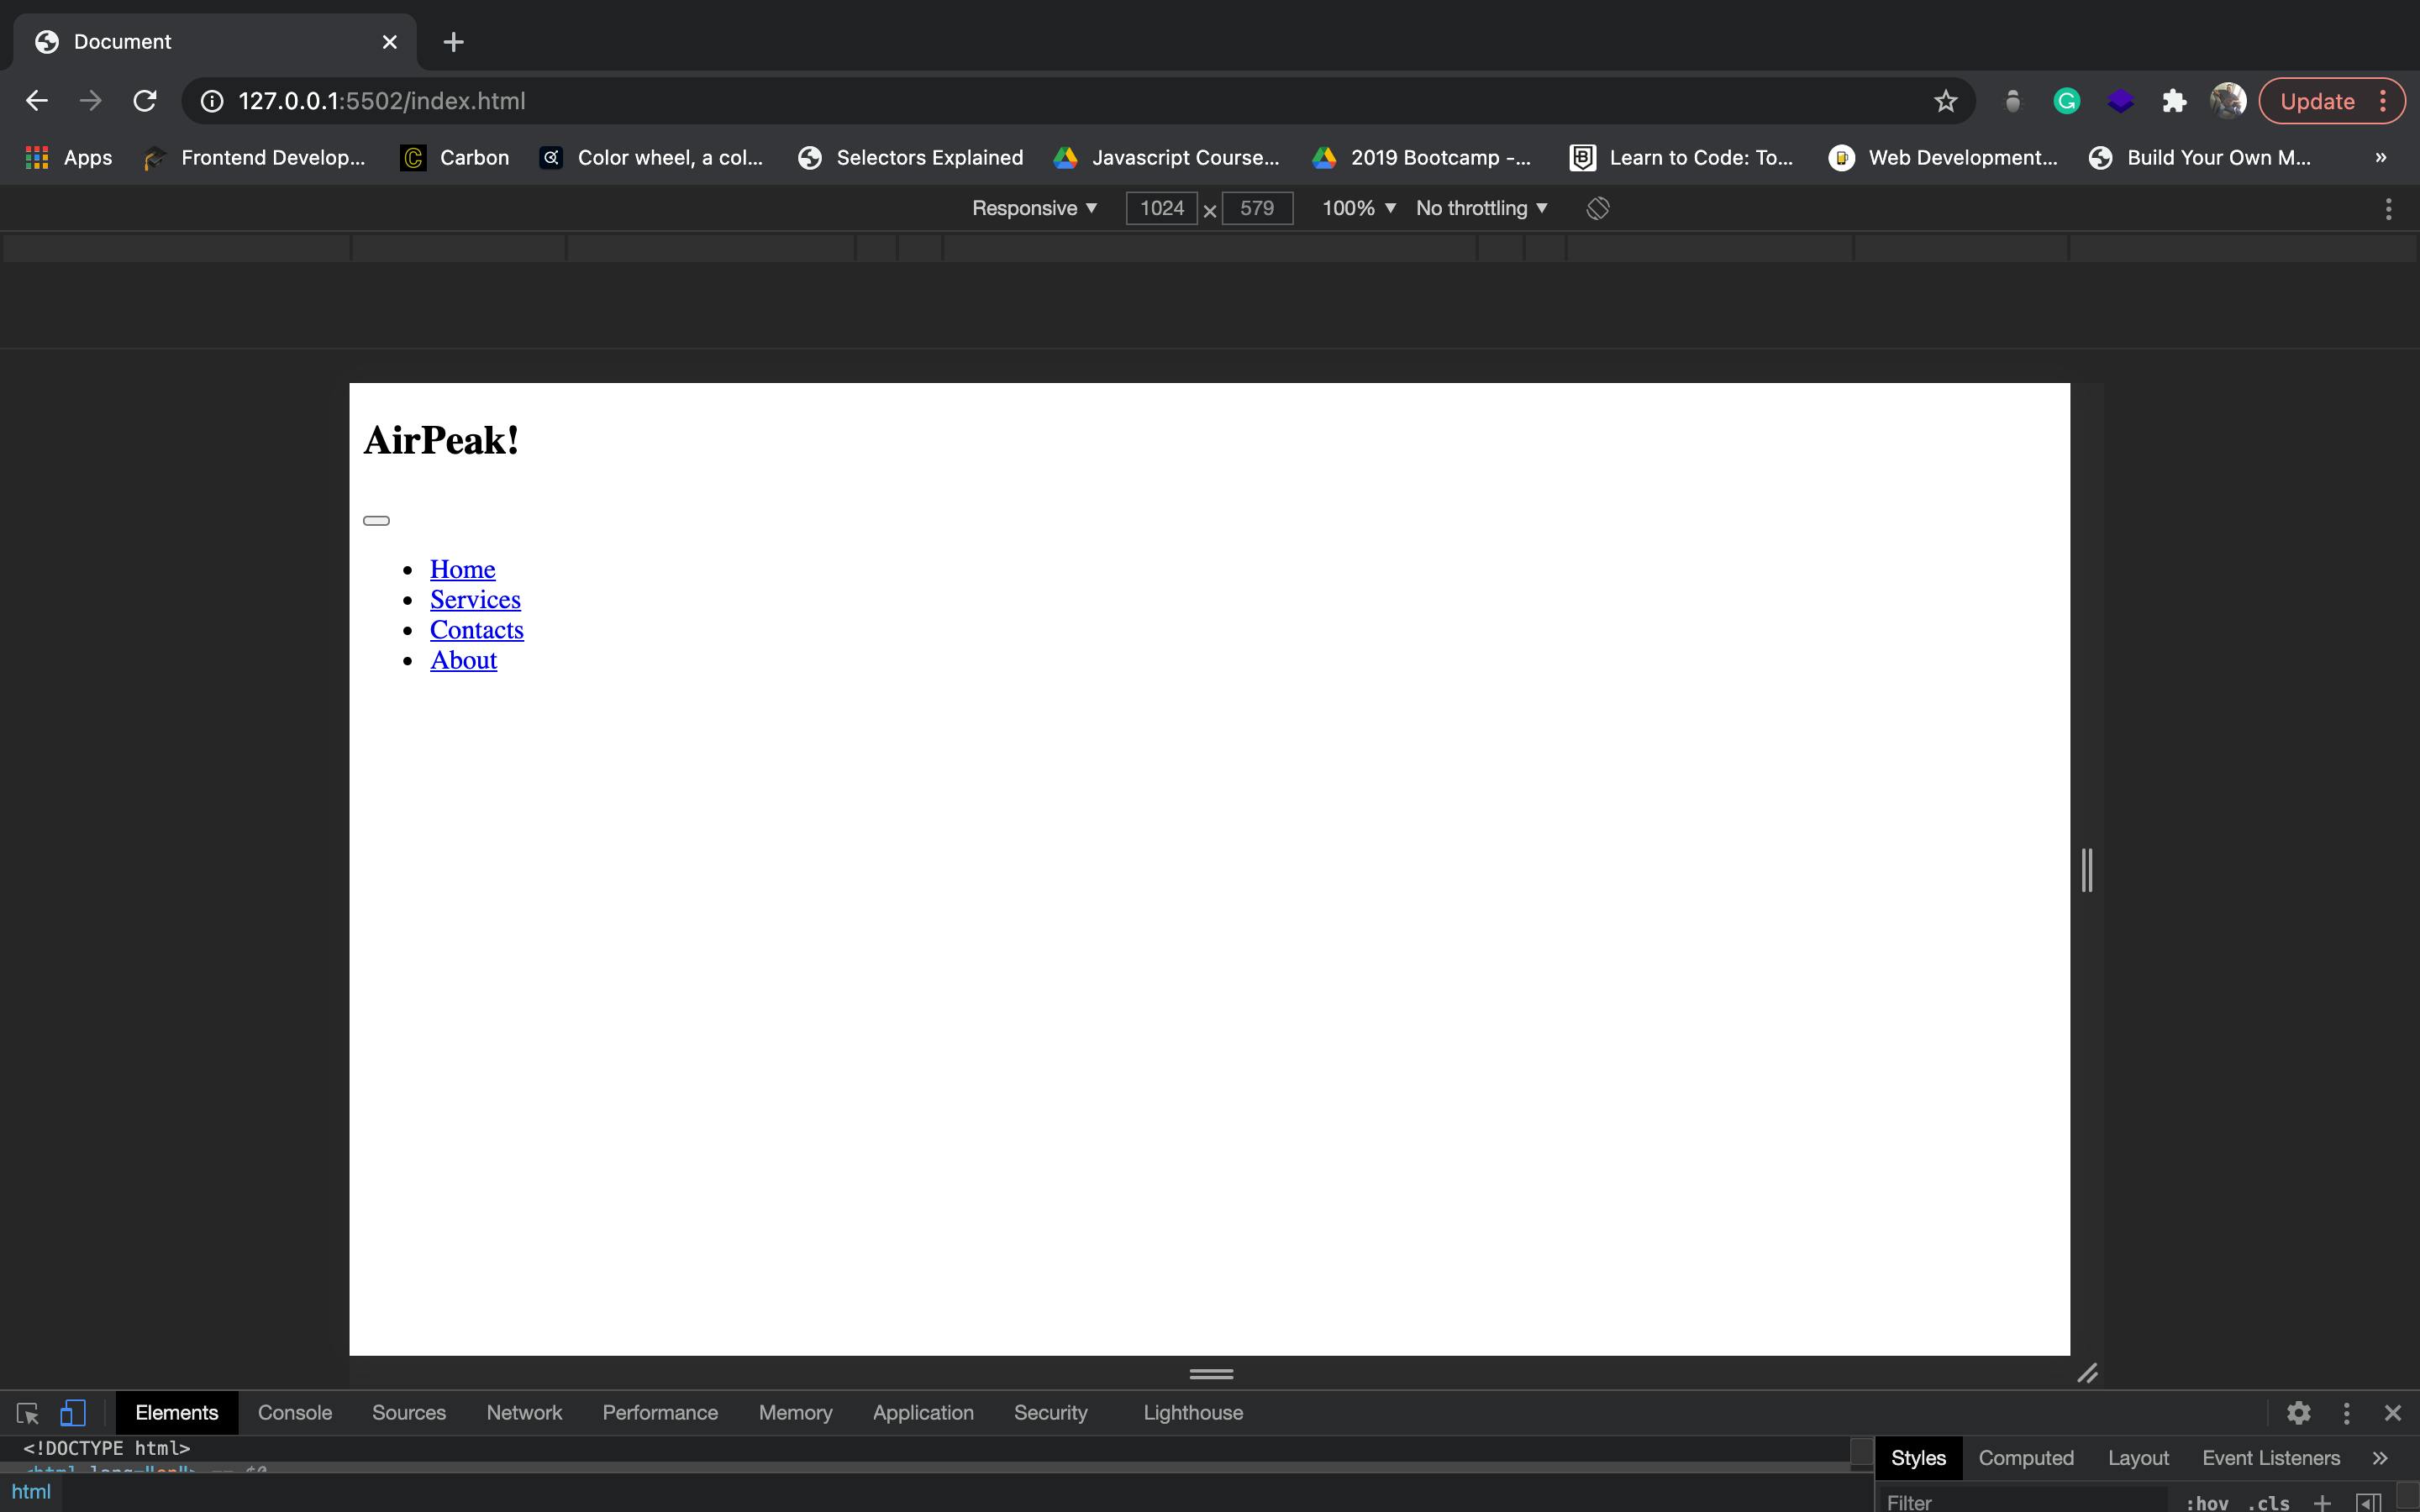Screen dimensions: 2420x1512
Task: Select the Computed pane tab
Action: point(2026,1458)
